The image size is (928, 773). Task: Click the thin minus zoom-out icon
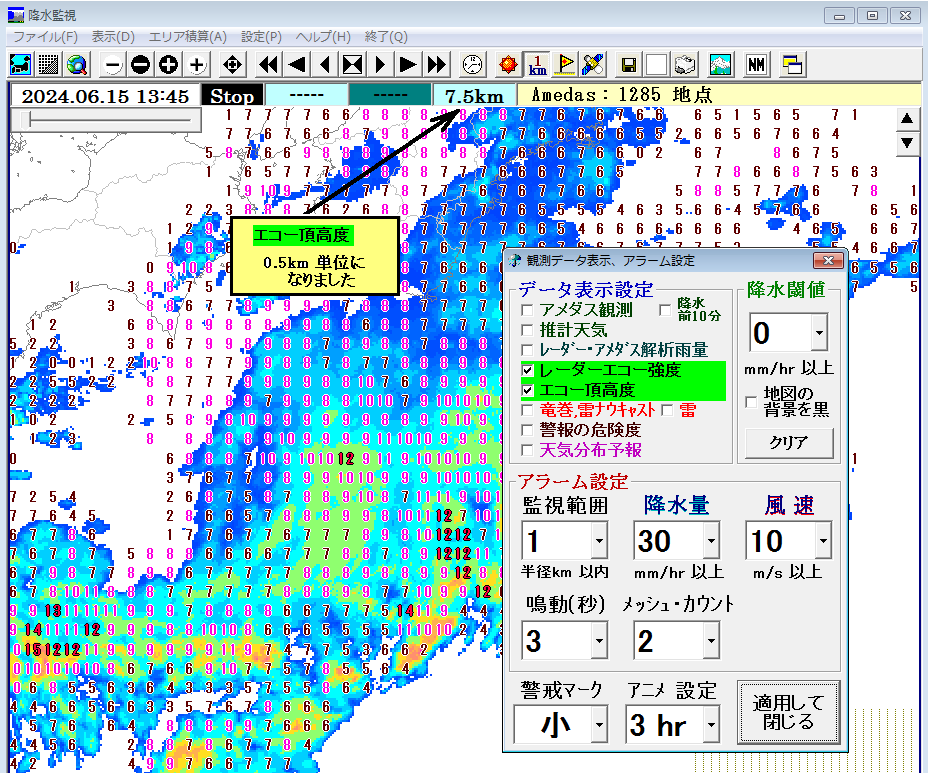tap(112, 65)
